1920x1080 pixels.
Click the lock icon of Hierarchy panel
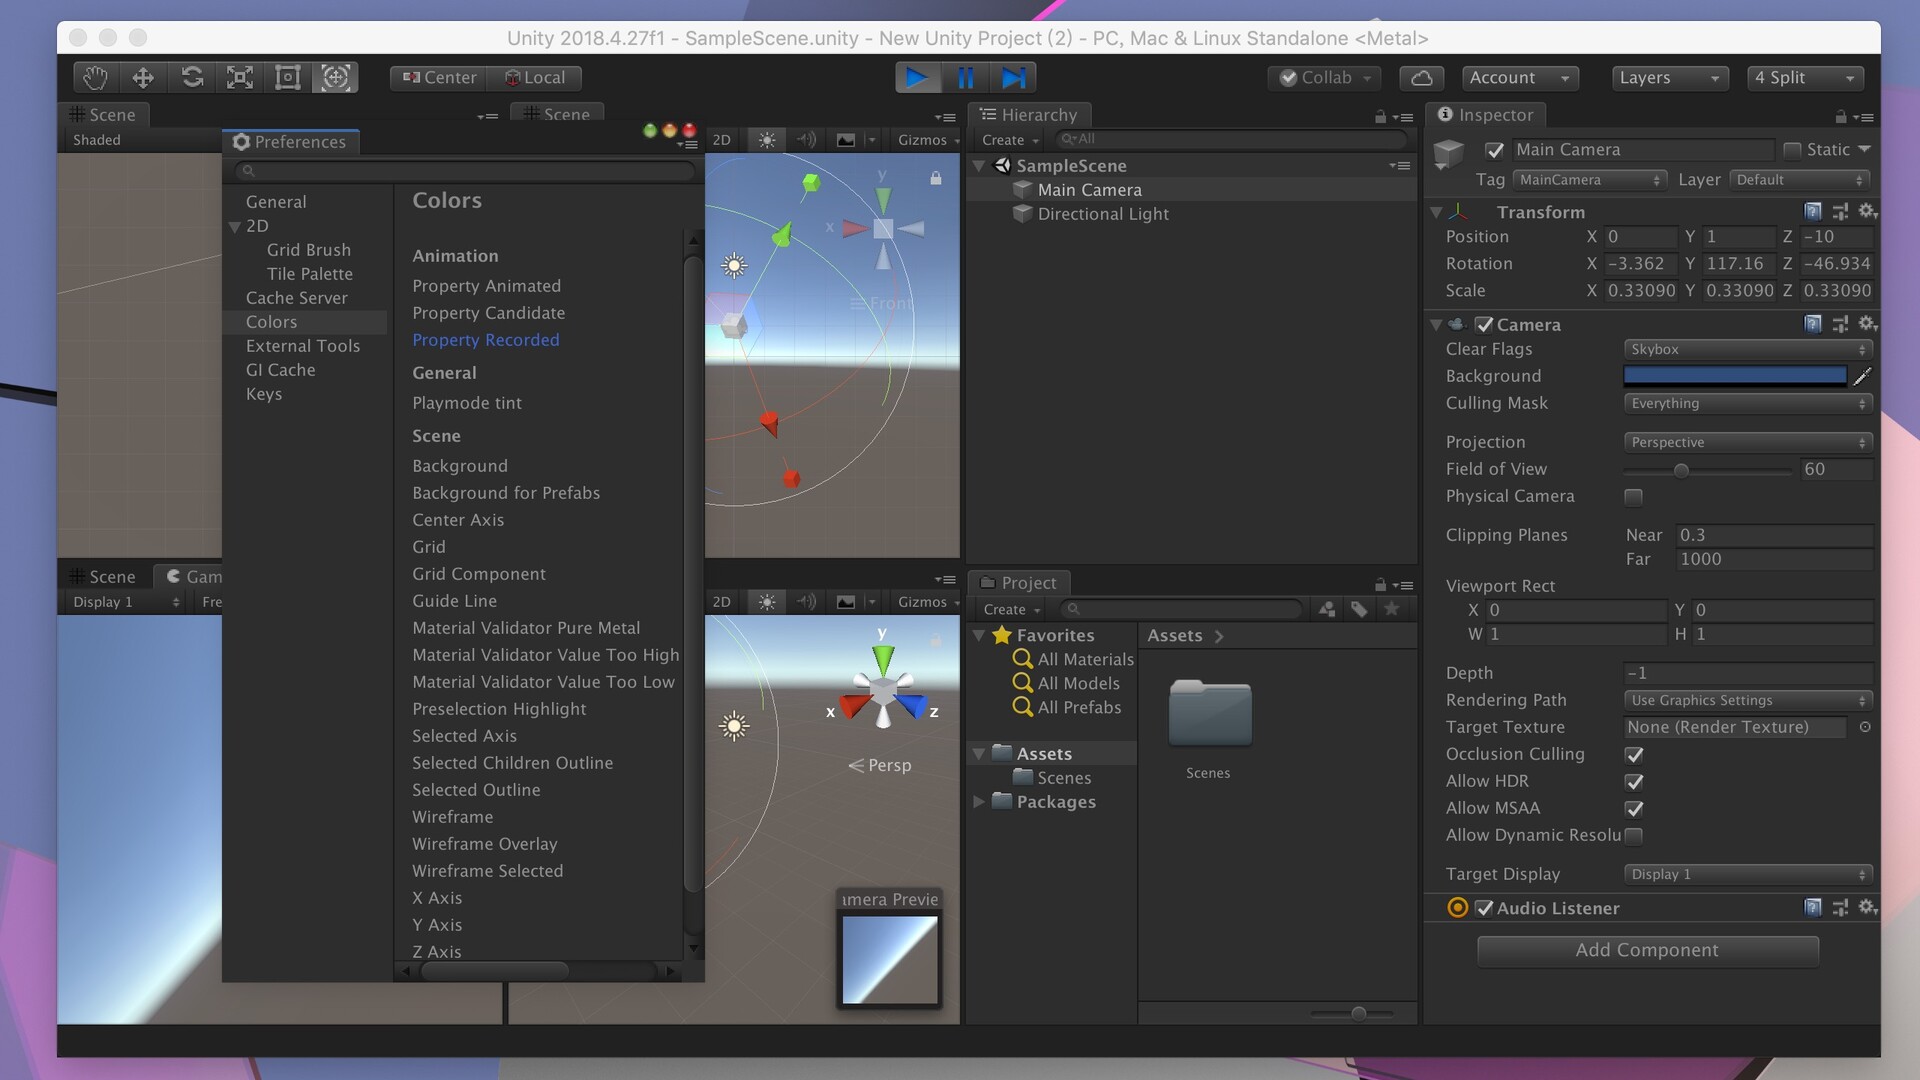point(1380,117)
